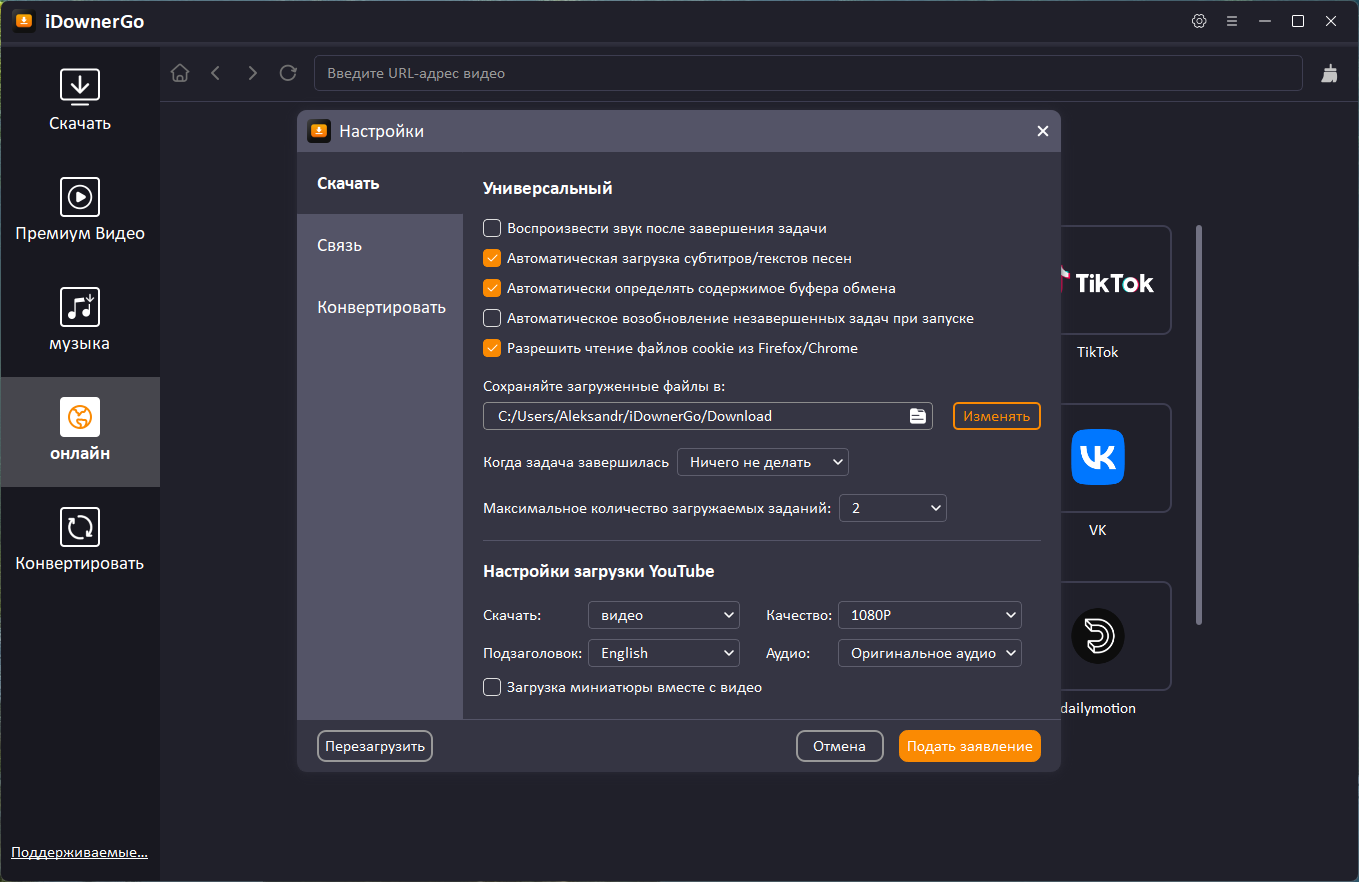This screenshot has width=1359, height=882.
Task: Click the Отмена button
Action: (x=839, y=746)
